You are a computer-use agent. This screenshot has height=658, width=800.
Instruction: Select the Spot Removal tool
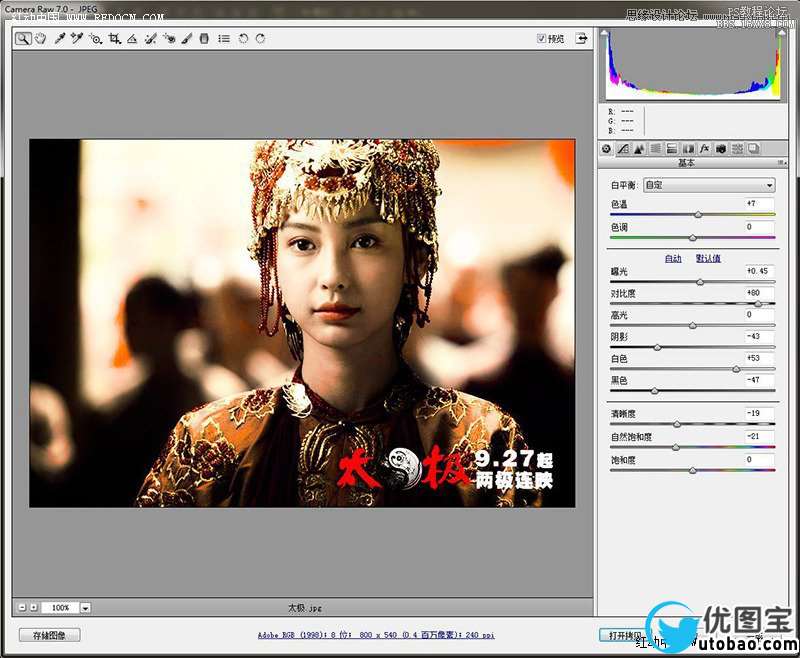pos(151,38)
